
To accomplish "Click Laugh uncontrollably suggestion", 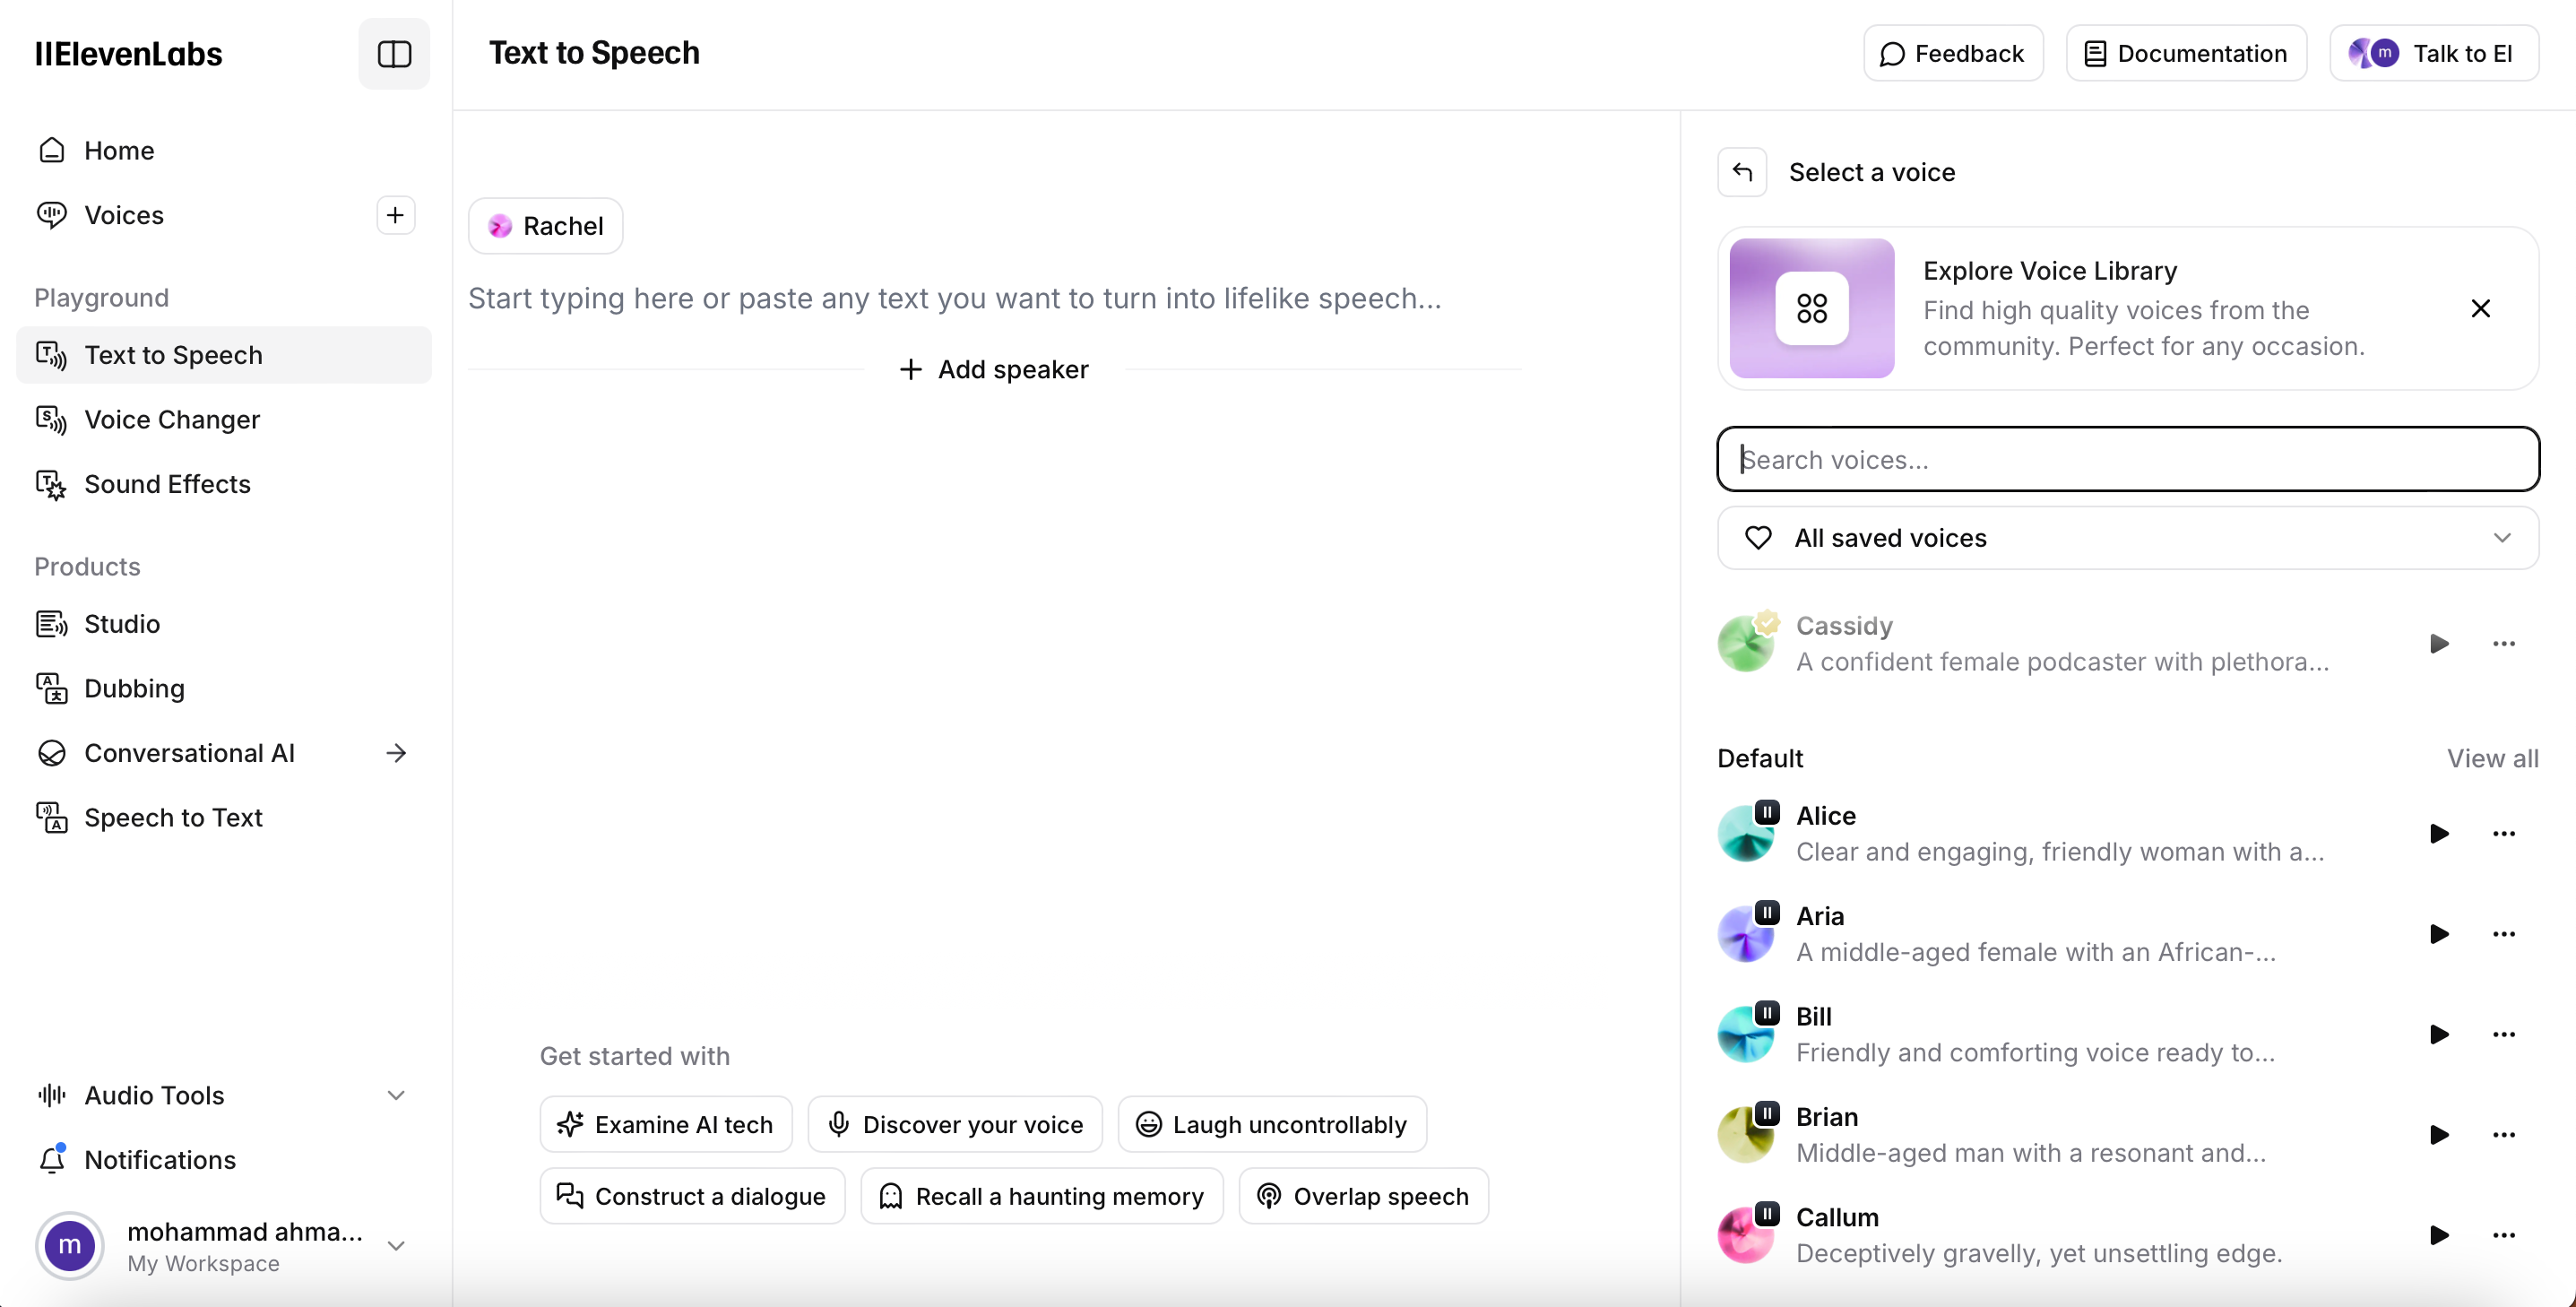I will pos(1272,1124).
